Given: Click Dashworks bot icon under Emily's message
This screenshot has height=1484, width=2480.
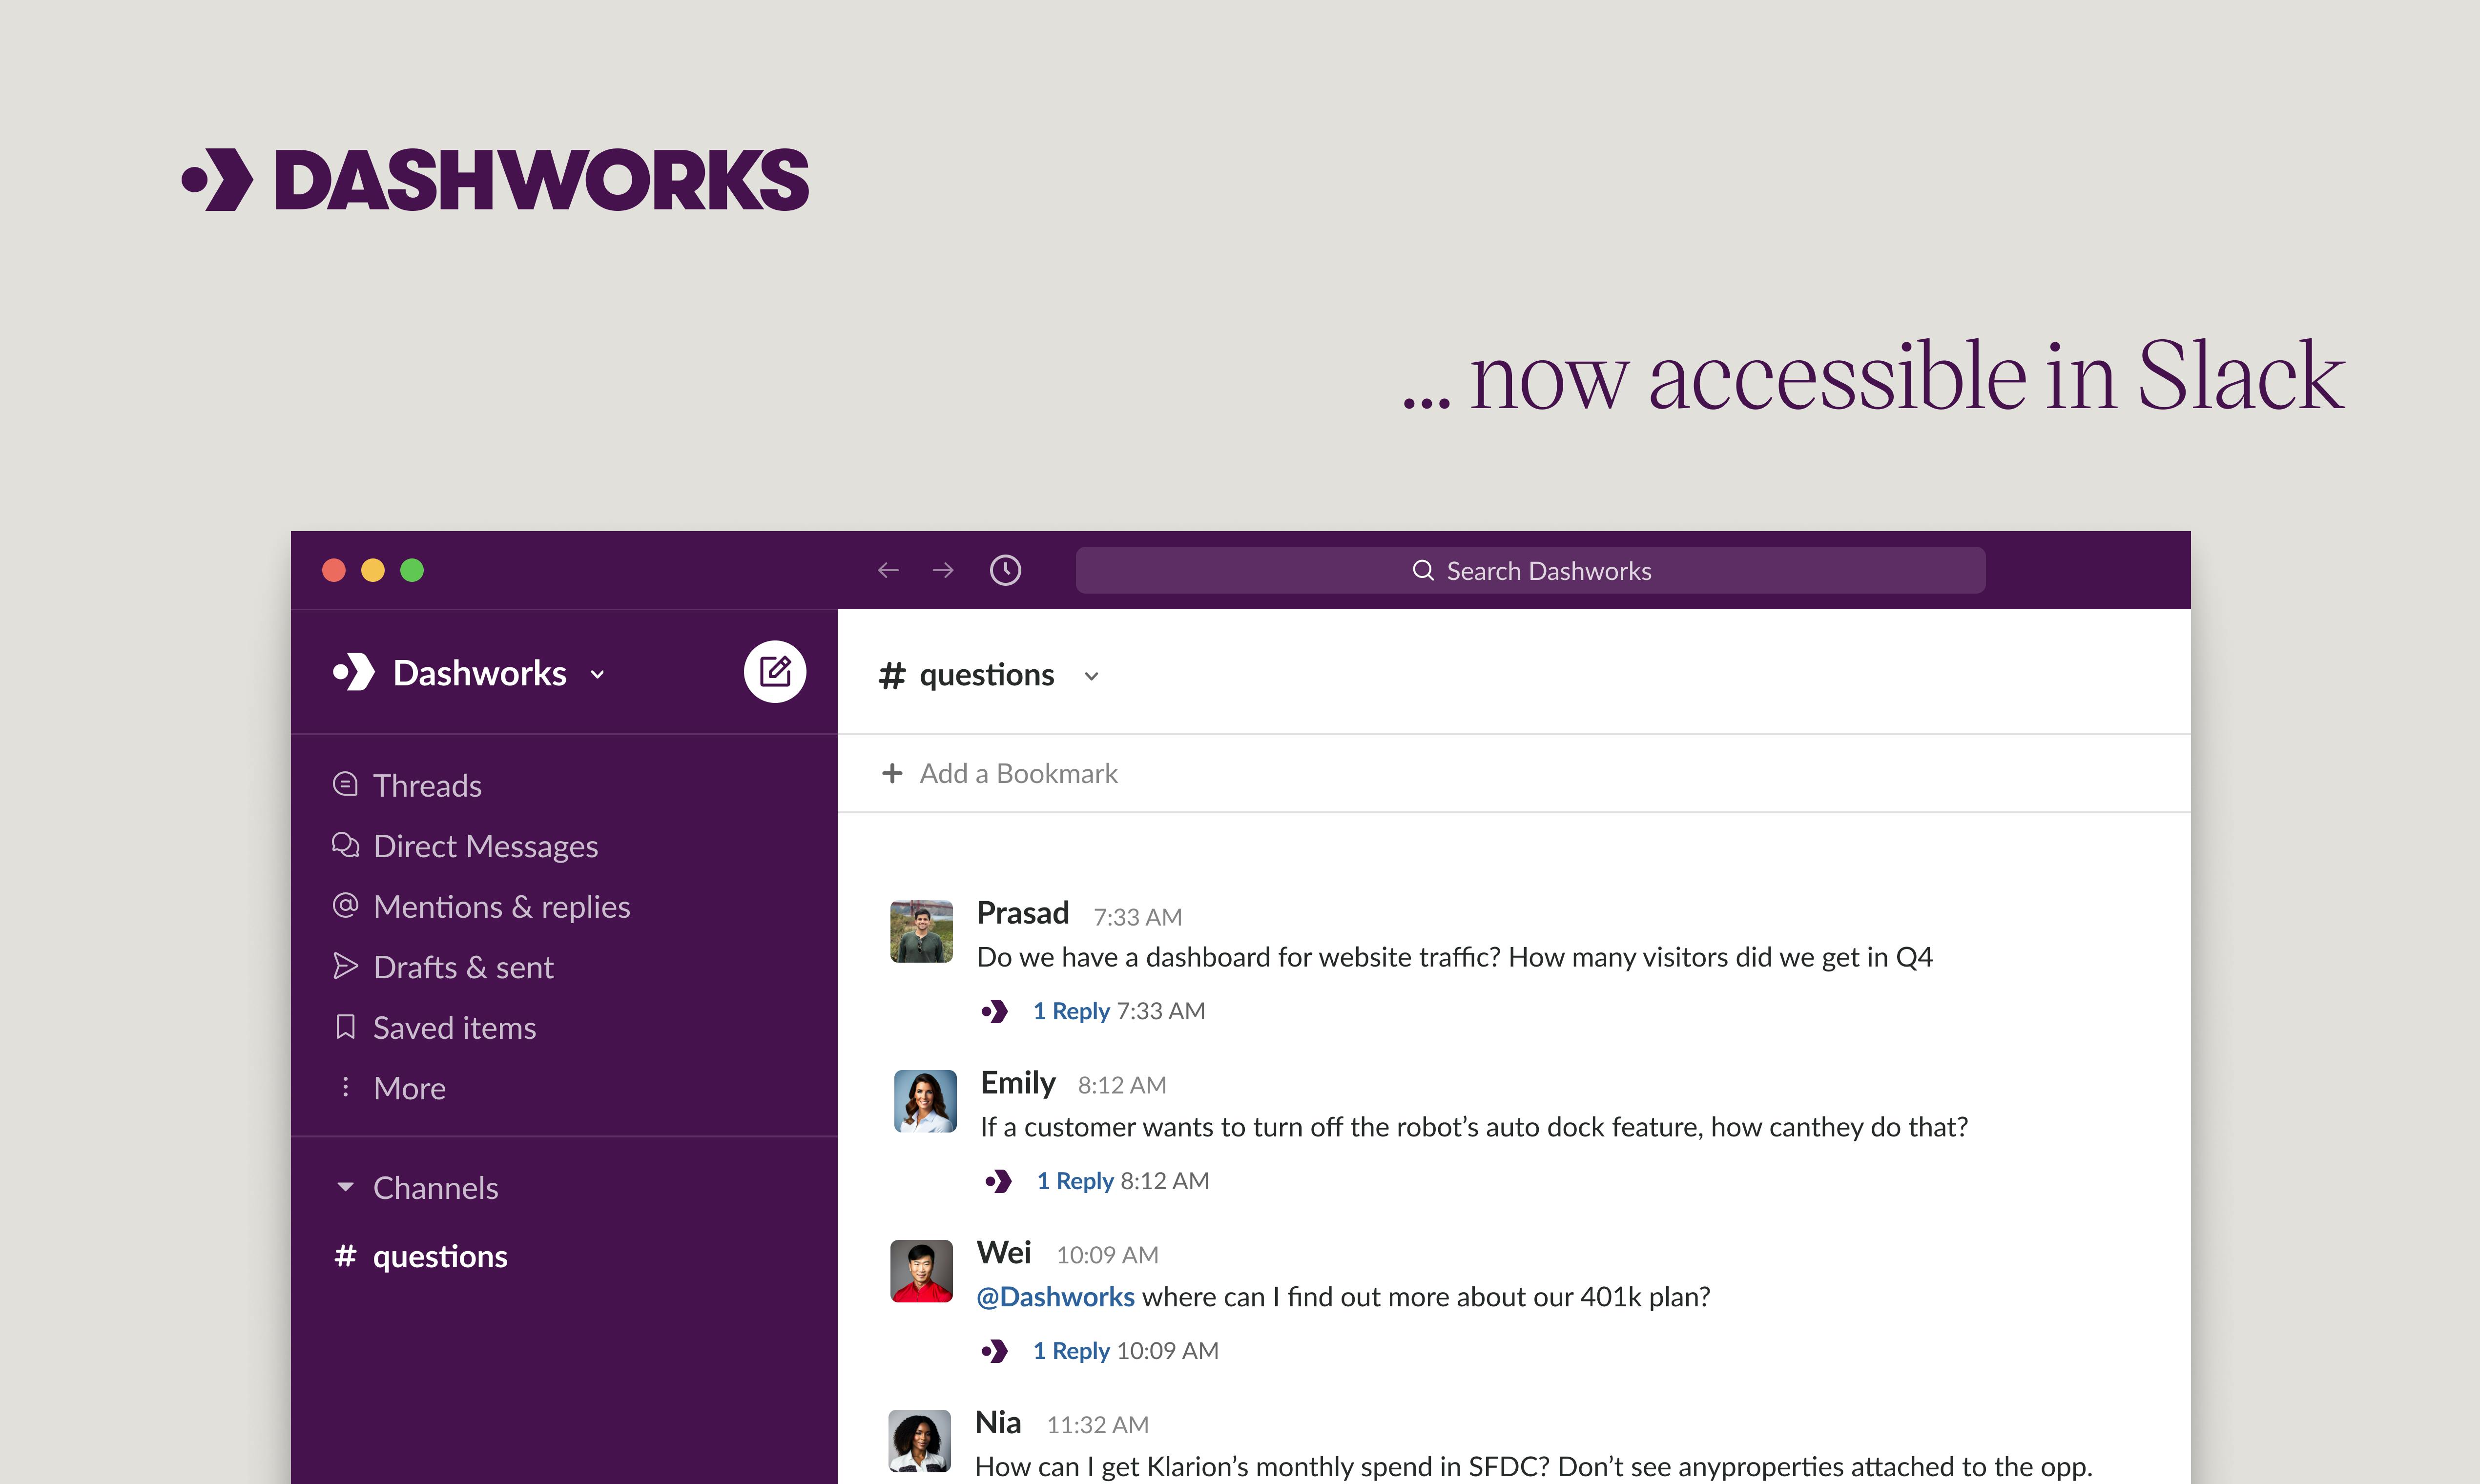Looking at the screenshot, I should [x=998, y=1181].
